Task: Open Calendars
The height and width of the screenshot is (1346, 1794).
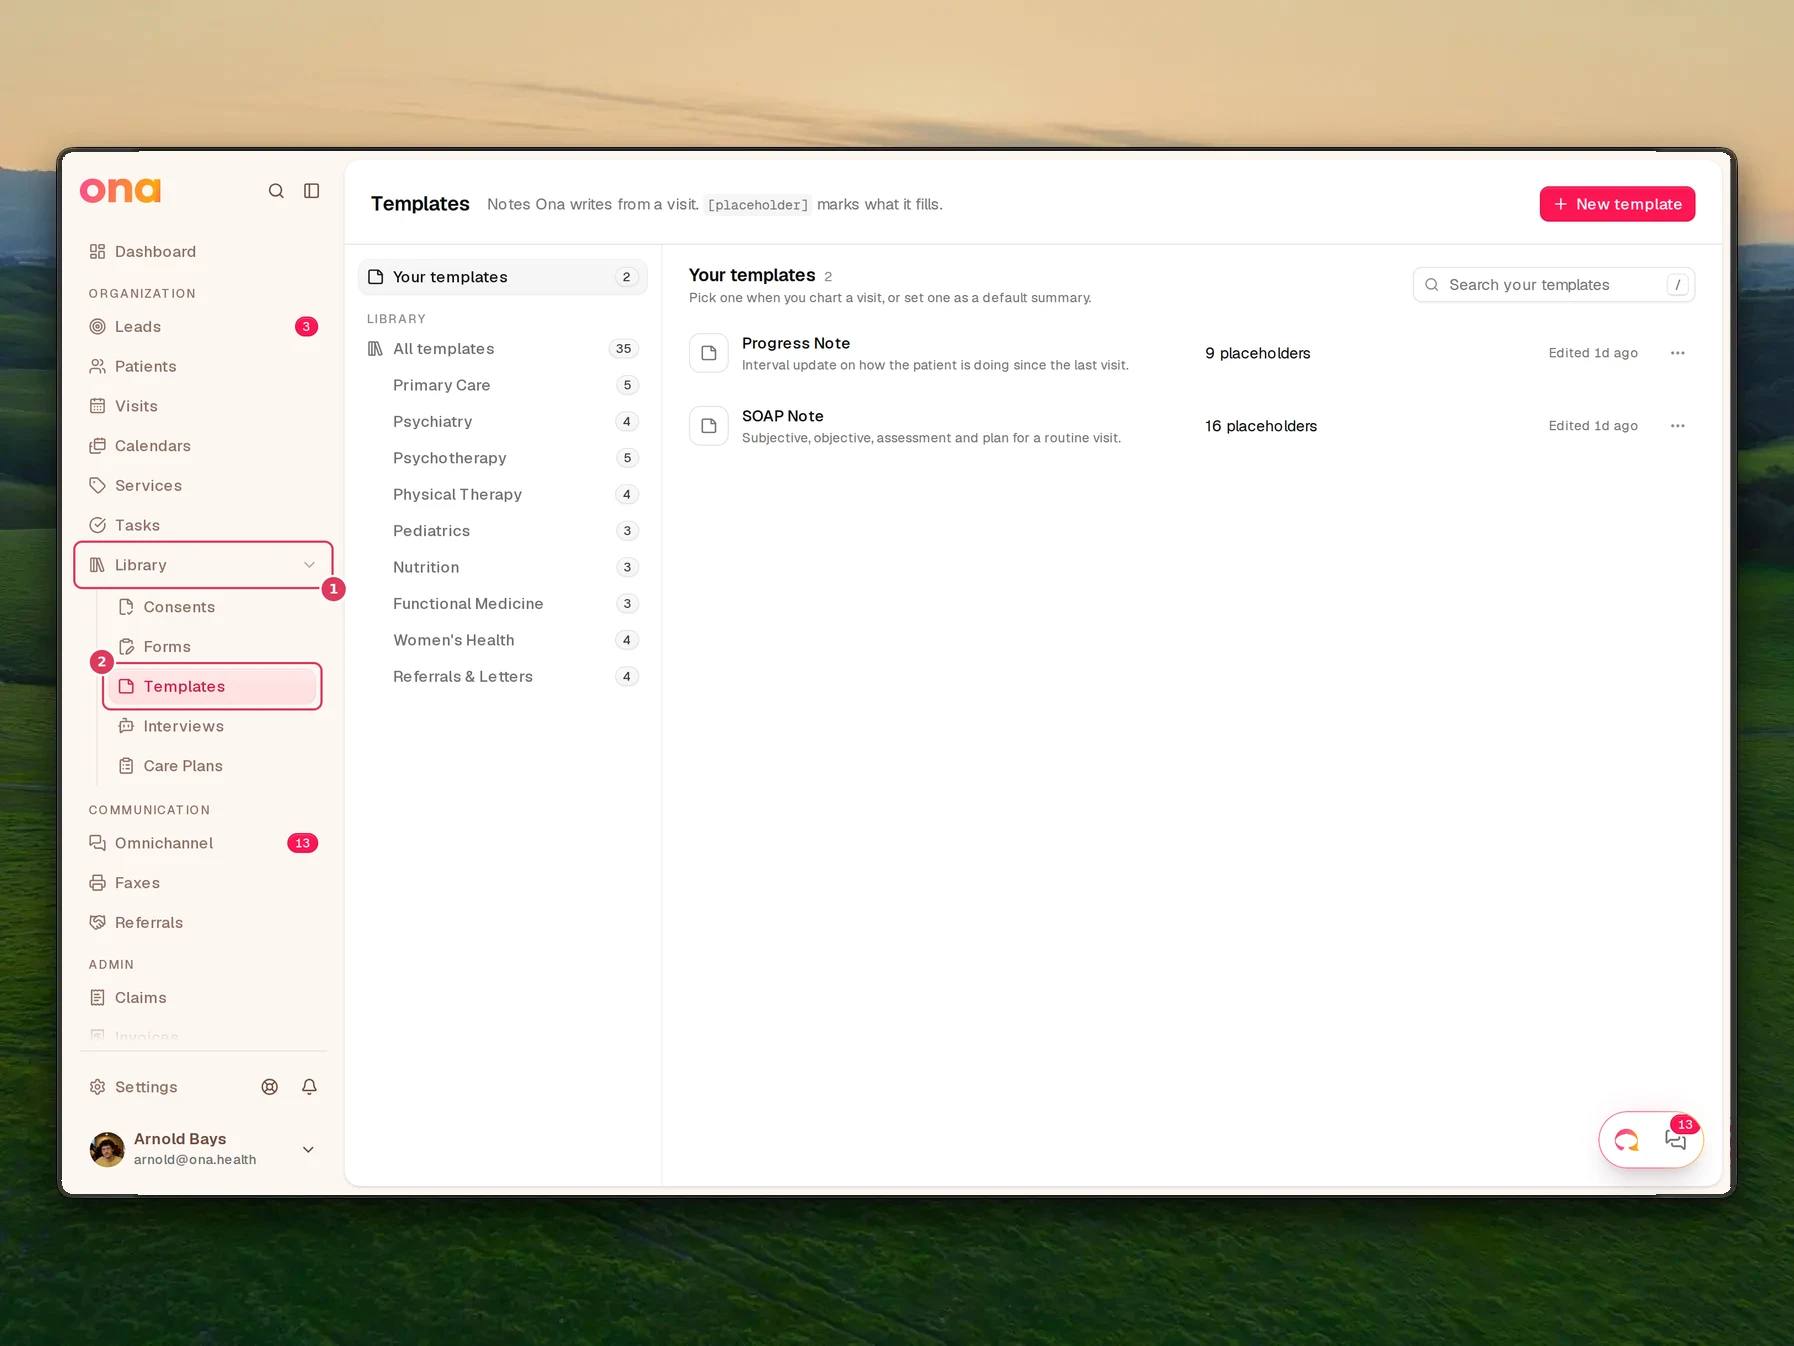Action: click(203, 446)
